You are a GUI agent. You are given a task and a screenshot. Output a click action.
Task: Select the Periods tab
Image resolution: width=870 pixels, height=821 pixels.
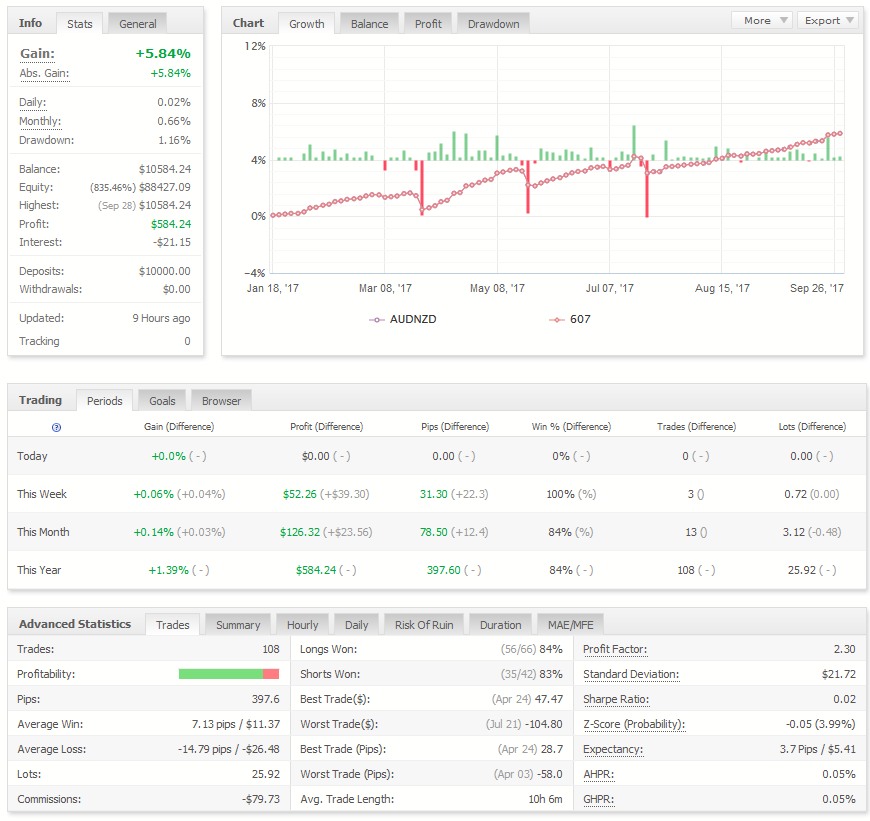click(105, 401)
